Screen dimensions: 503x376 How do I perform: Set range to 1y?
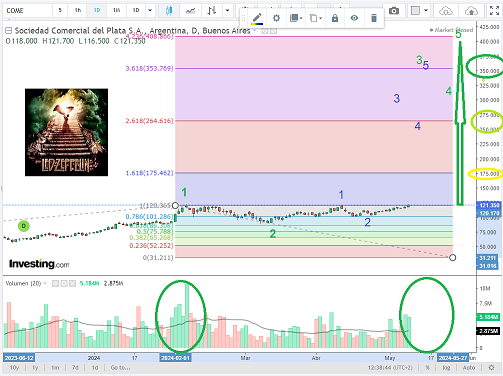(35, 368)
